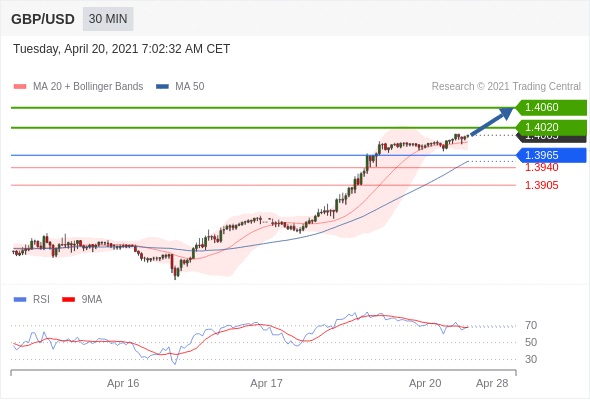Toggle the 9MA legend label
Image resolution: width=590 pixels, height=400 pixels.
tap(92, 300)
